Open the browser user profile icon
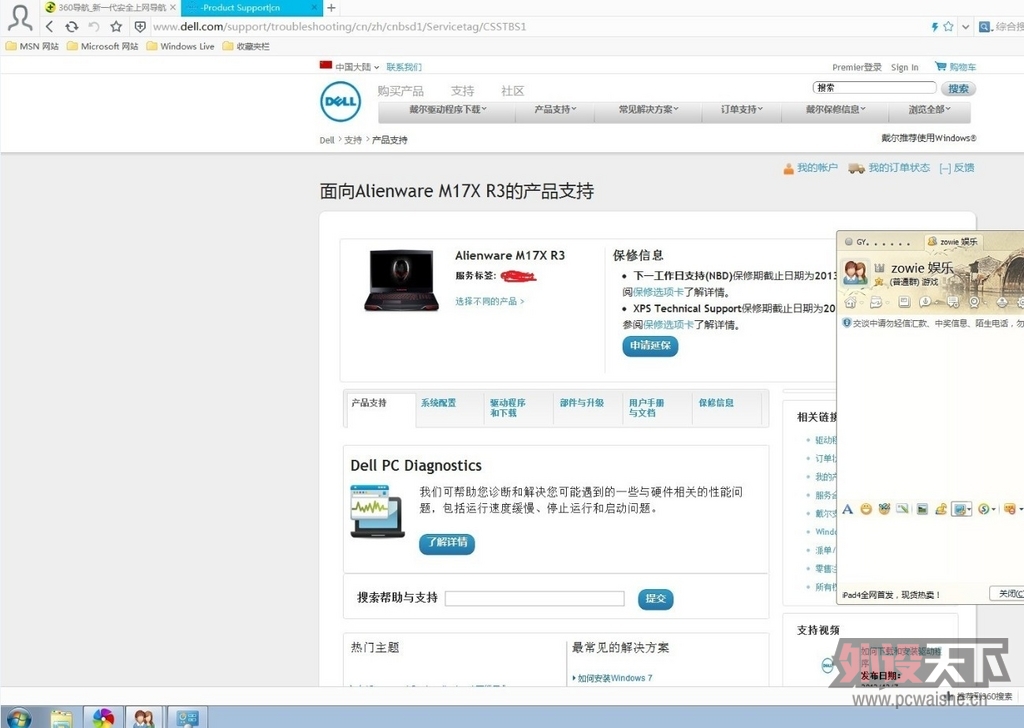Screen dimensions: 1024x728 point(20,18)
